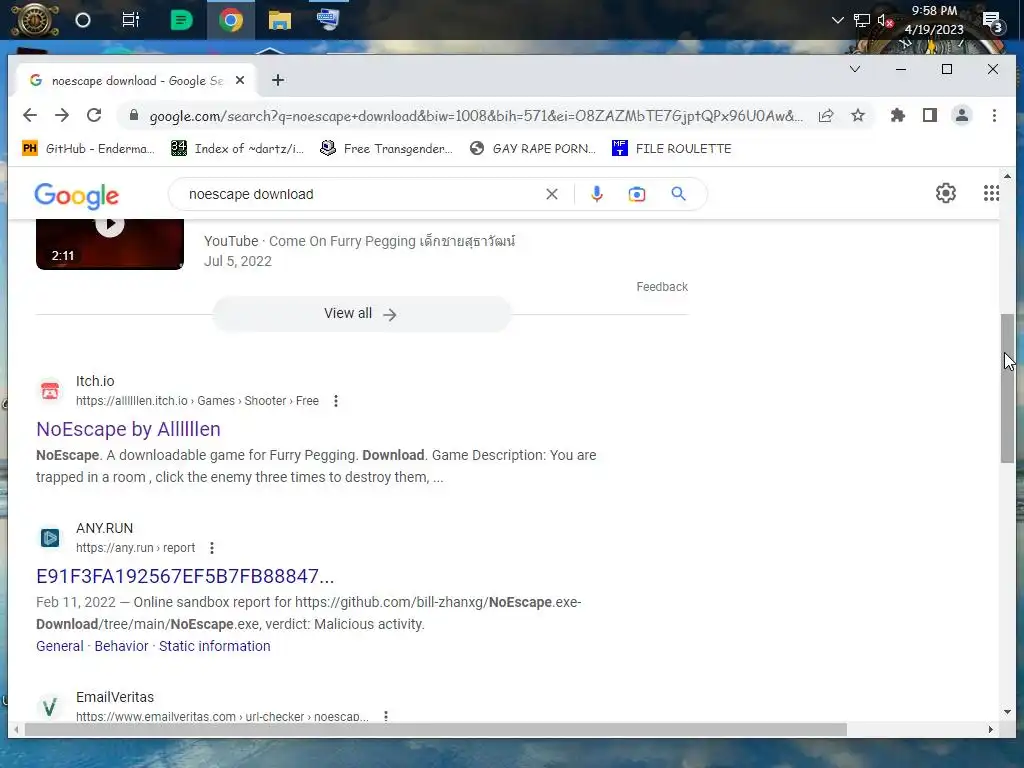Open the Static information sitelink
Viewport: 1024px width, 768px height.
[x=215, y=646]
